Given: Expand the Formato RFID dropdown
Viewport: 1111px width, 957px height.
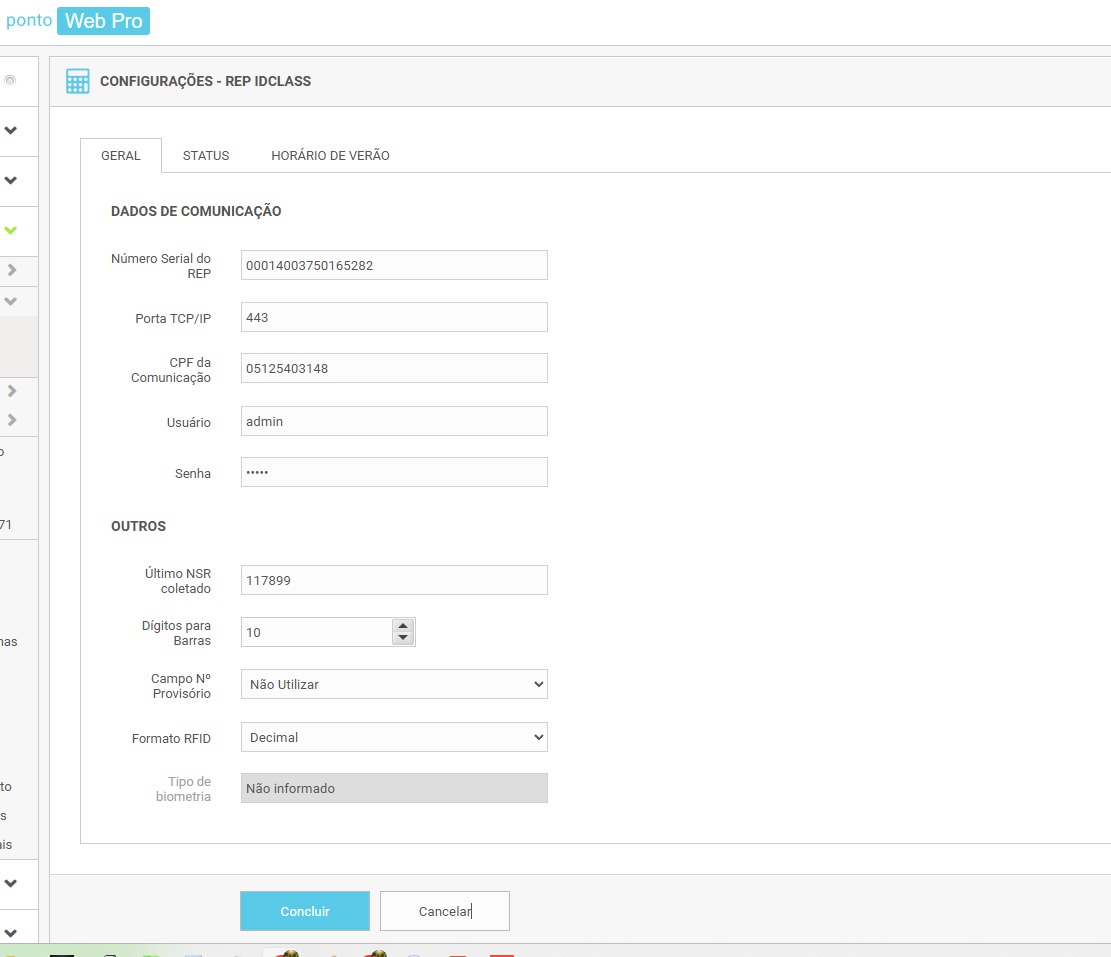Looking at the screenshot, I should tap(394, 737).
